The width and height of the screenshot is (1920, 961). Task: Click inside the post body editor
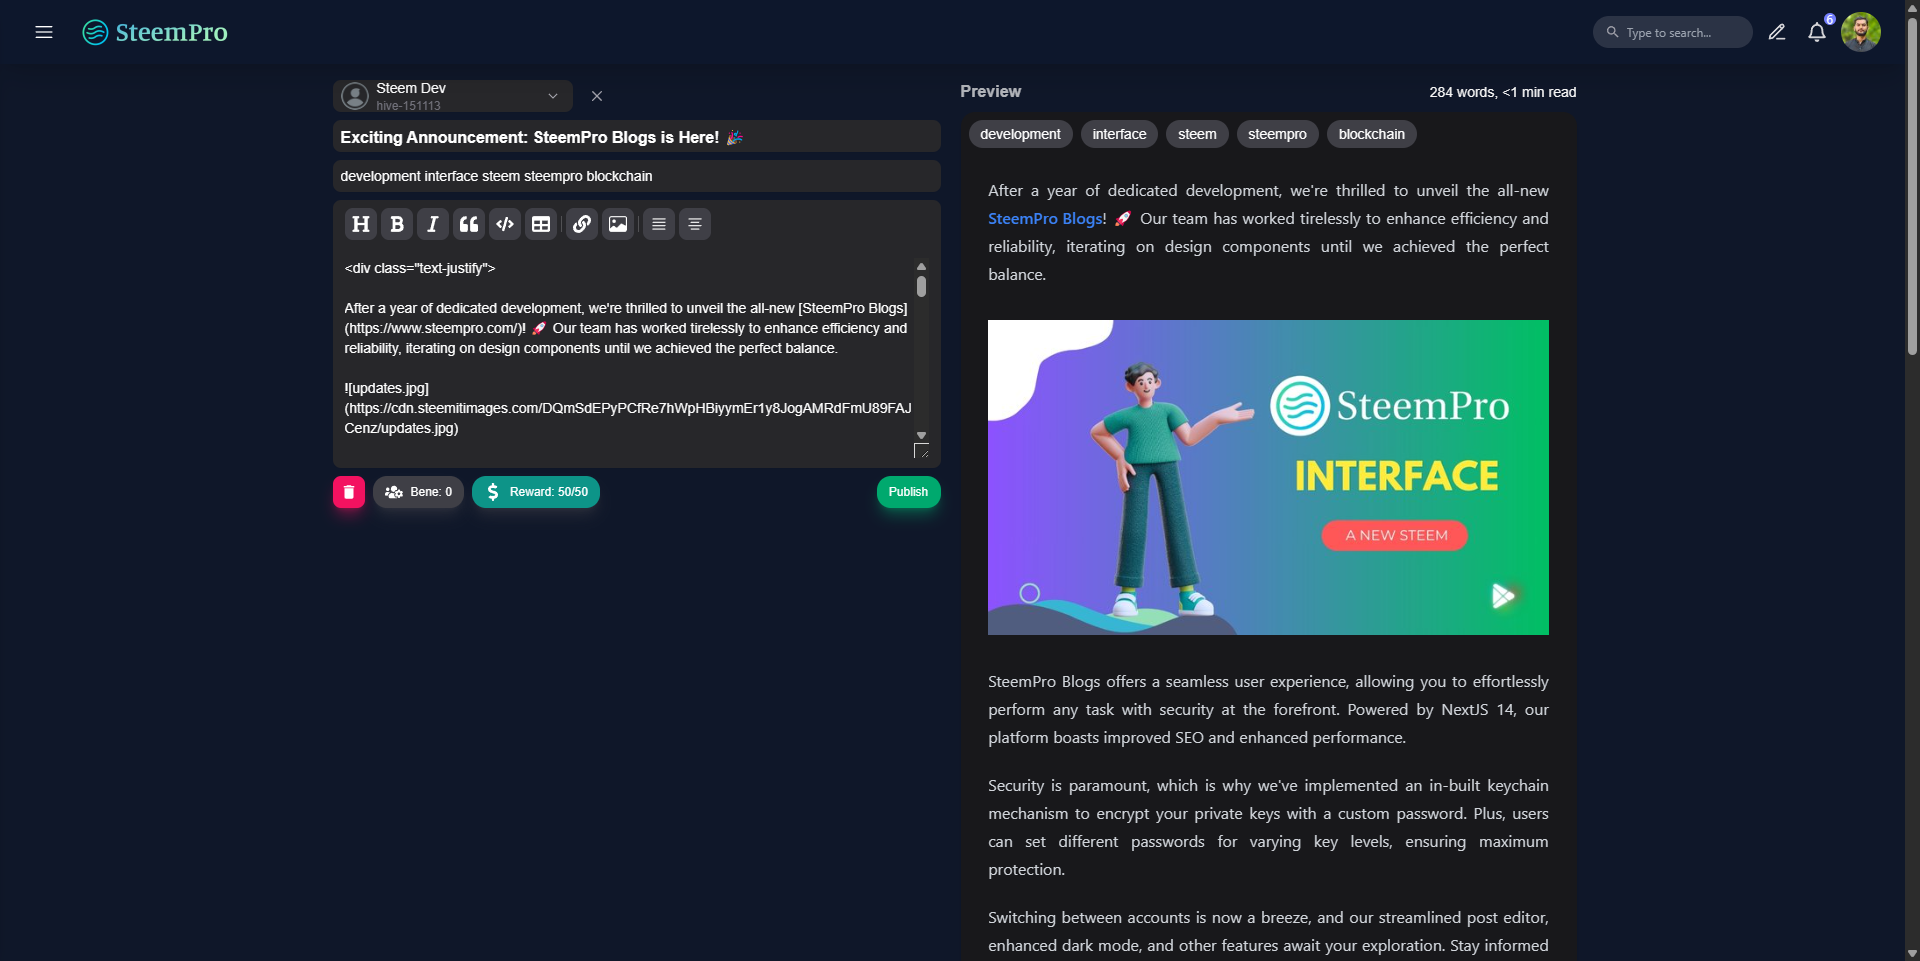[628, 348]
